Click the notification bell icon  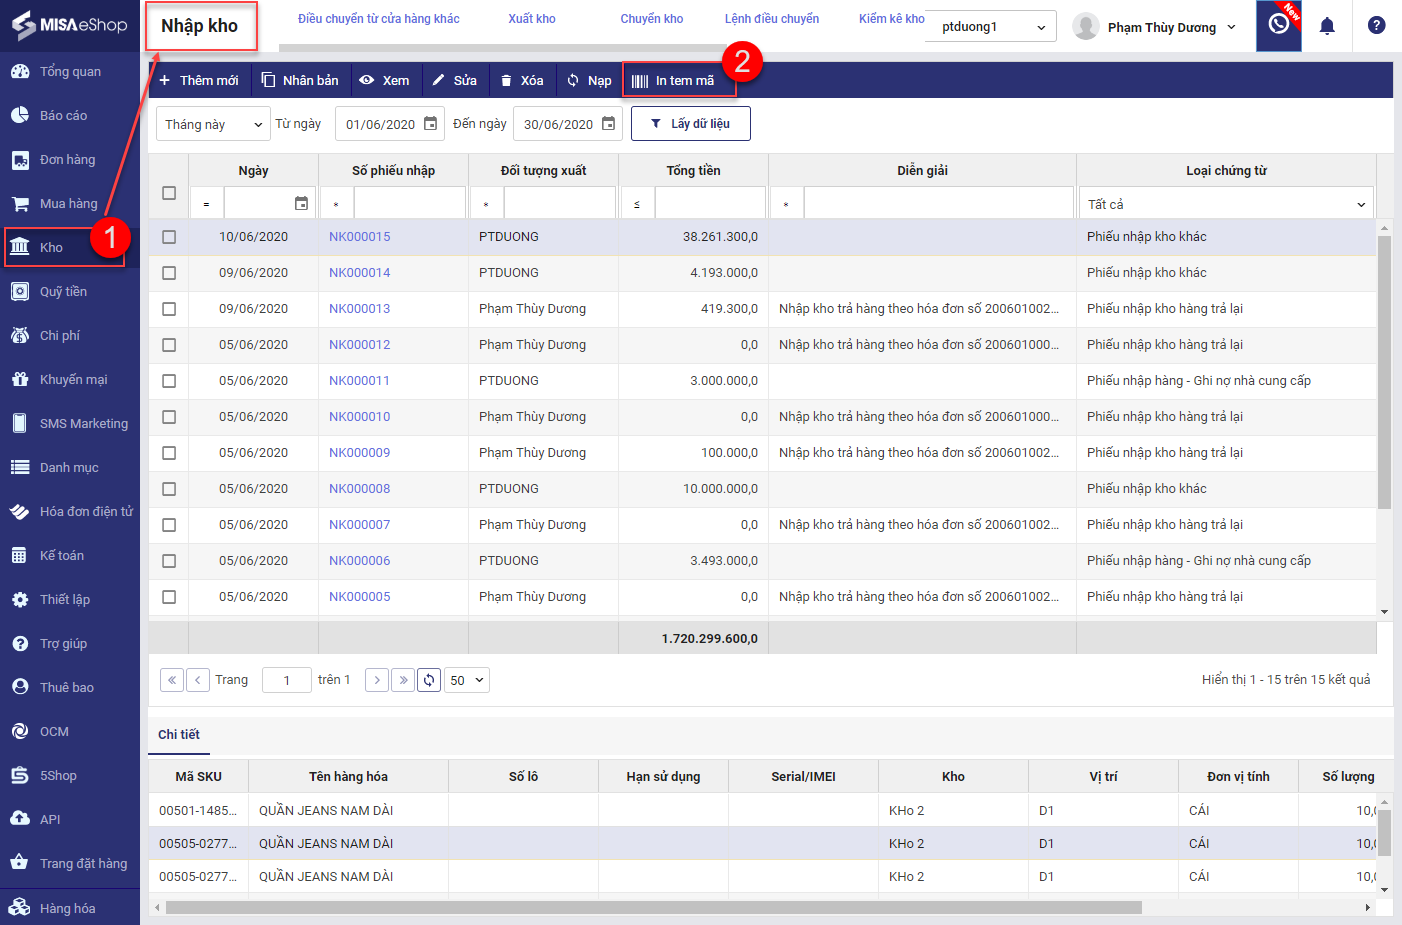[x=1326, y=26]
